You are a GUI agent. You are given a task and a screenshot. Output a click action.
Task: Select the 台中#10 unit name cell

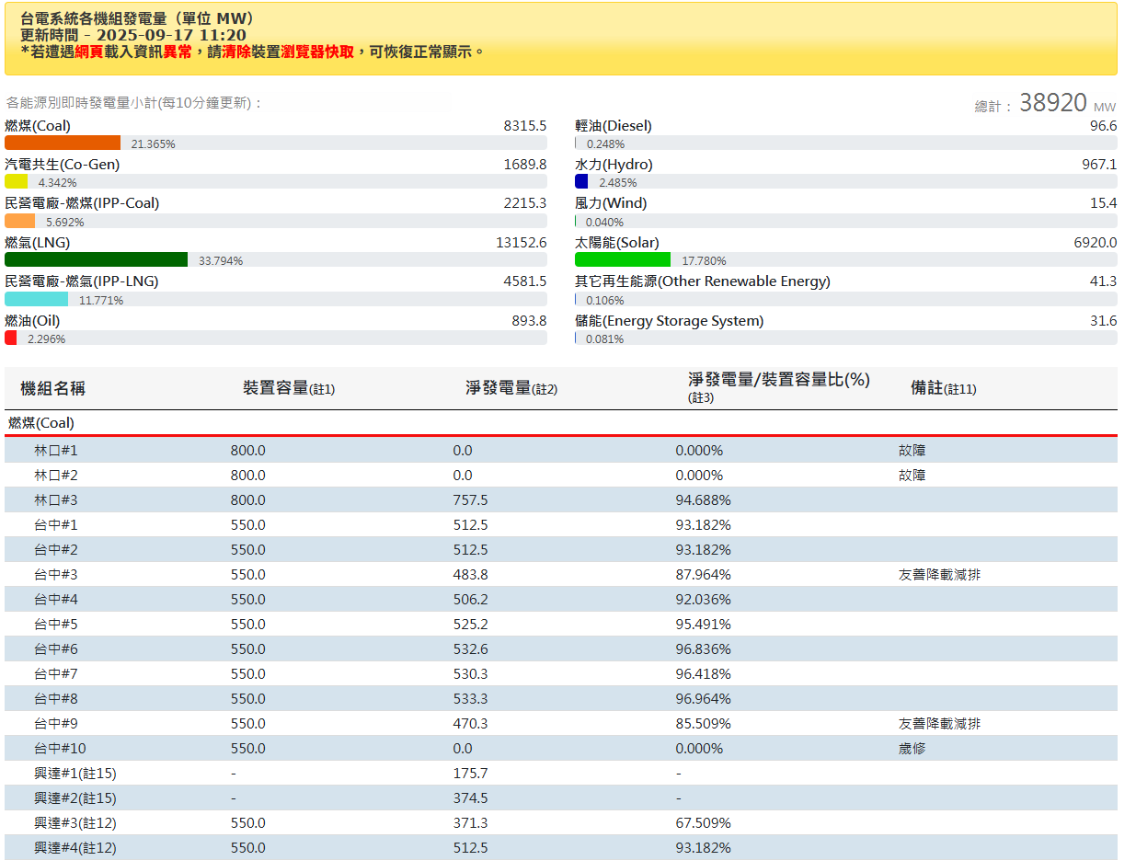[x=60, y=748]
